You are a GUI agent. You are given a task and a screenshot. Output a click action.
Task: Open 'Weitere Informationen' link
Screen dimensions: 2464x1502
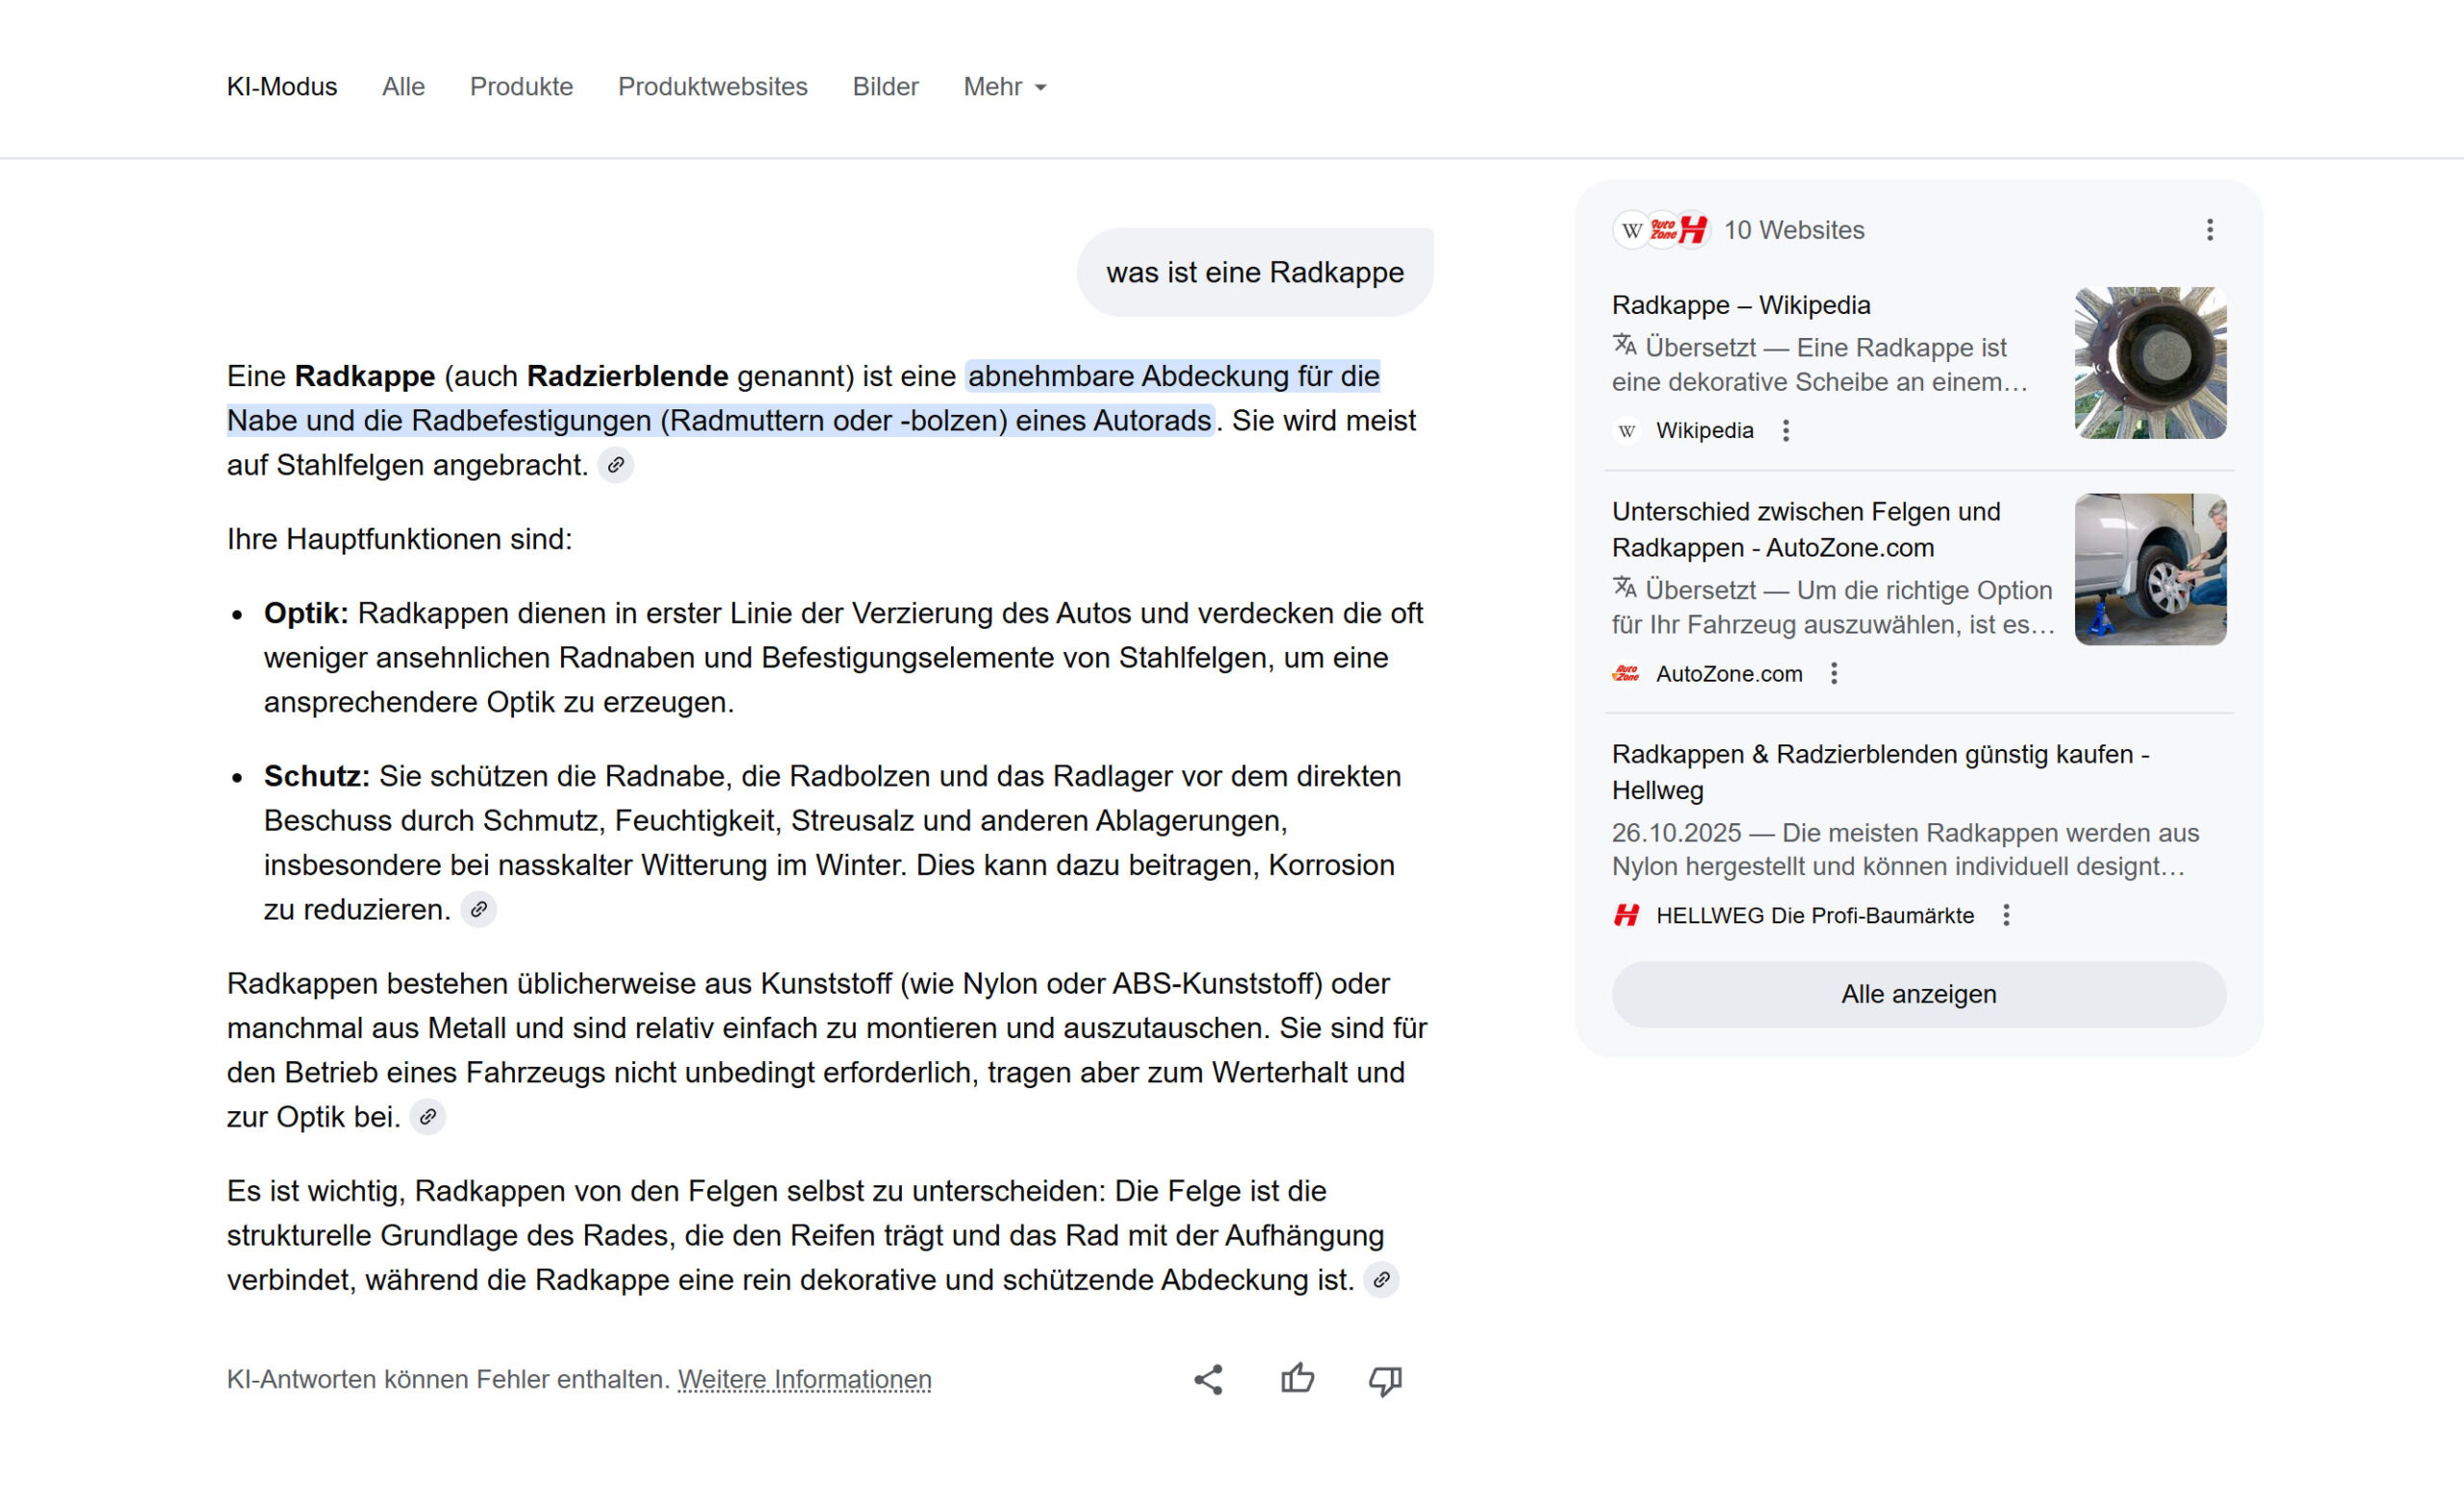pos(804,1380)
